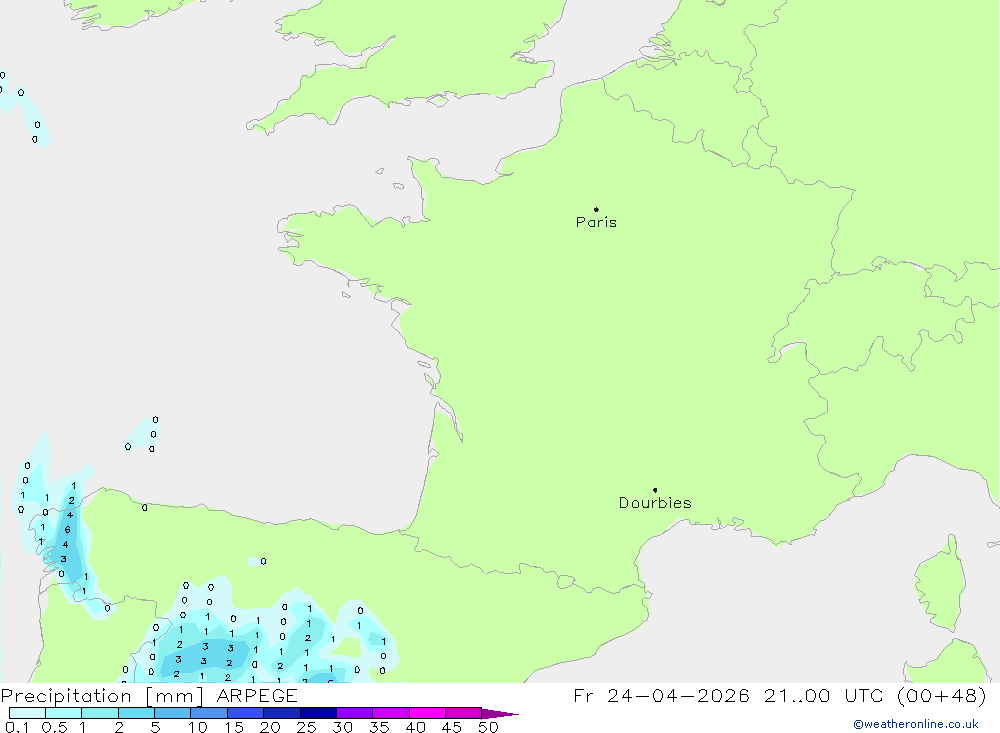
Task: Click the legend value label '0.1'
Action: tap(17, 727)
